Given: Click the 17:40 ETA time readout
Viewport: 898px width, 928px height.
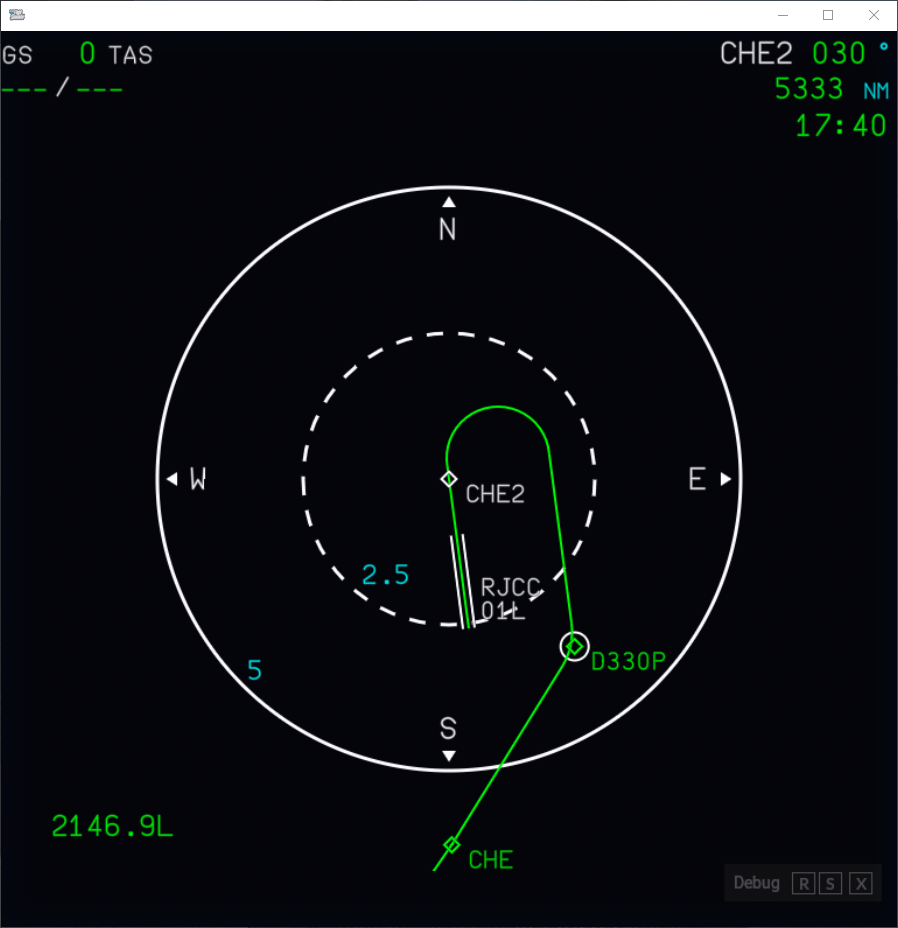Looking at the screenshot, I should tap(840, 126).
